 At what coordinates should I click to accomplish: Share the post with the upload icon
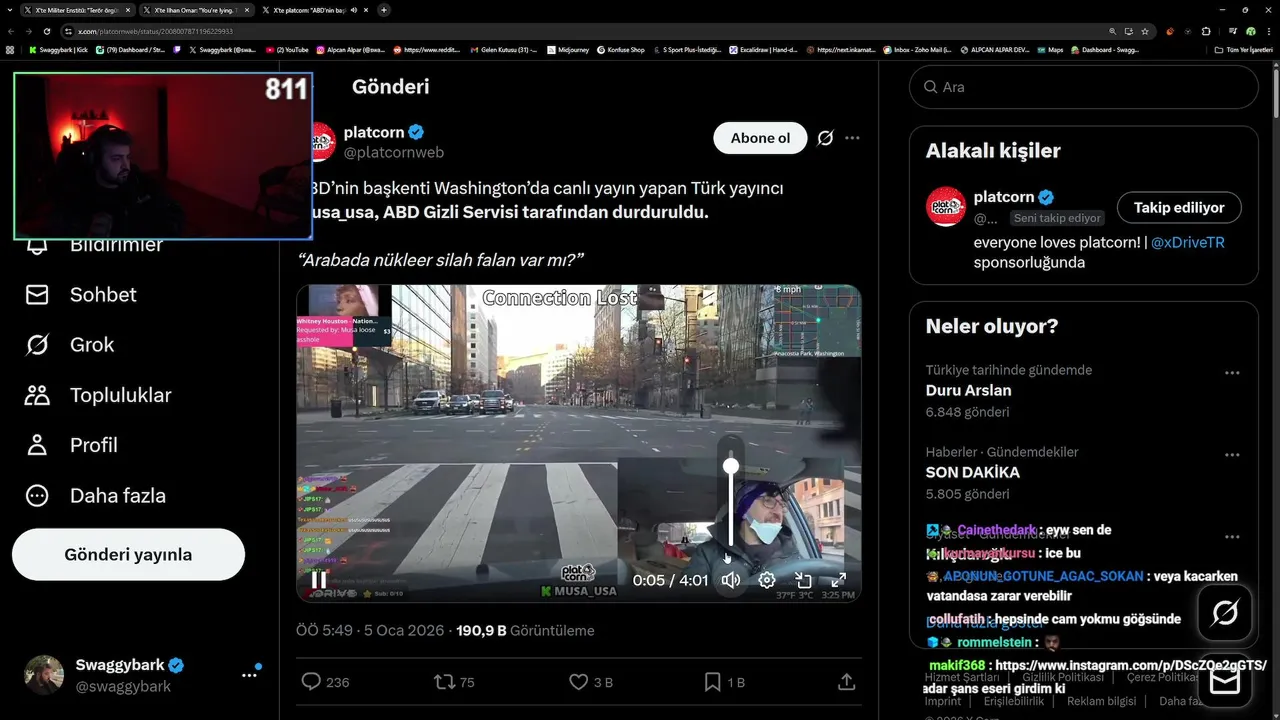(x=846, y=682)
